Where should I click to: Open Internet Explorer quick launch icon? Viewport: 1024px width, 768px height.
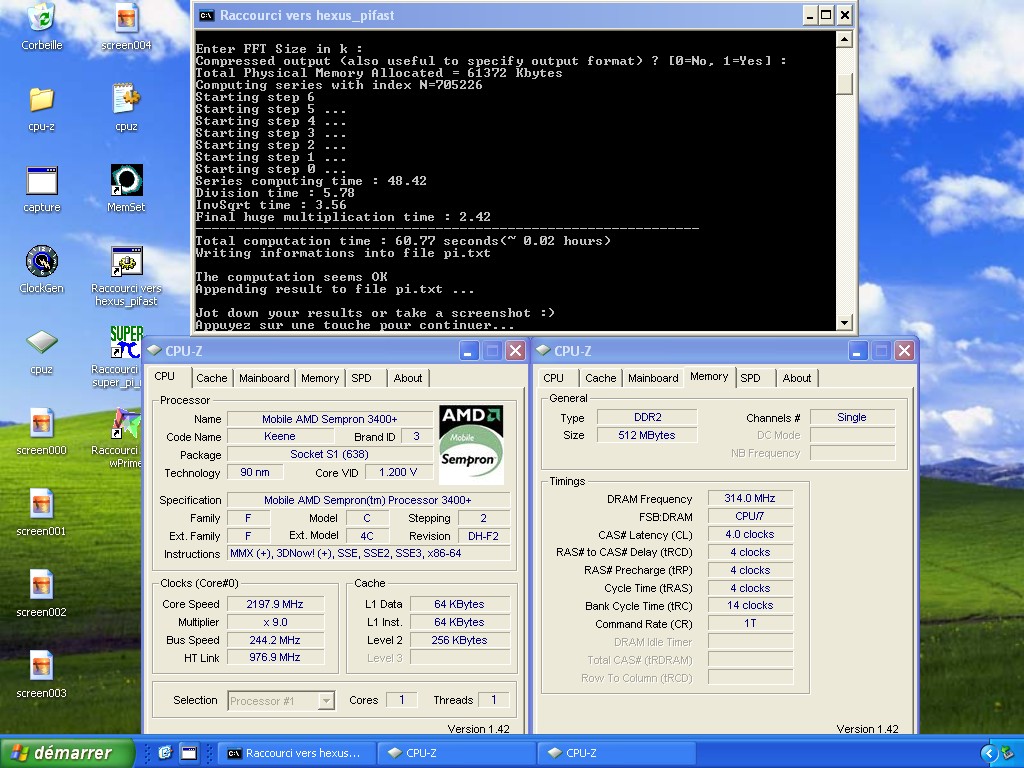(165, 752)
